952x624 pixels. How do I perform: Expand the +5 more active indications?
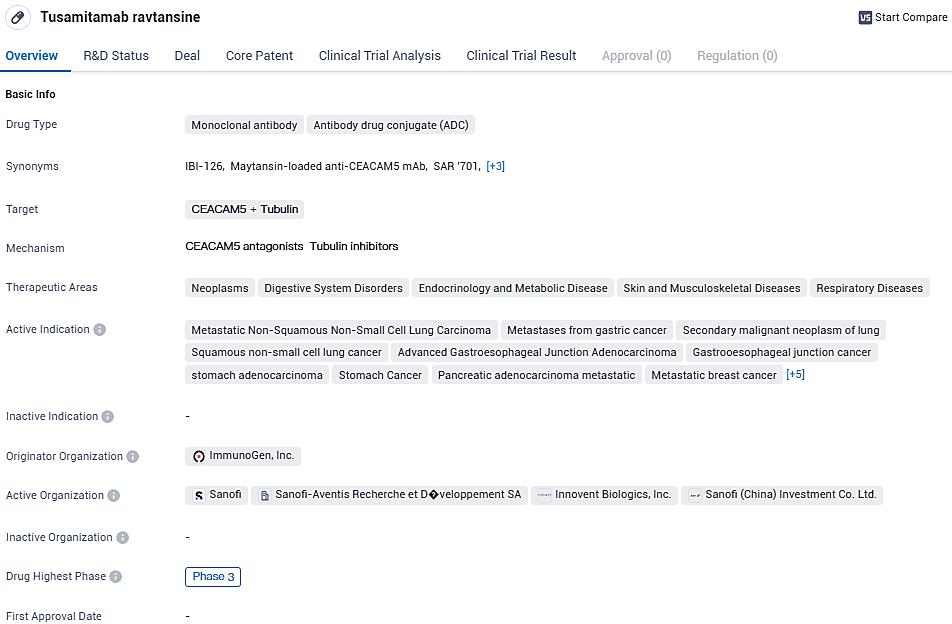[795, 375]
